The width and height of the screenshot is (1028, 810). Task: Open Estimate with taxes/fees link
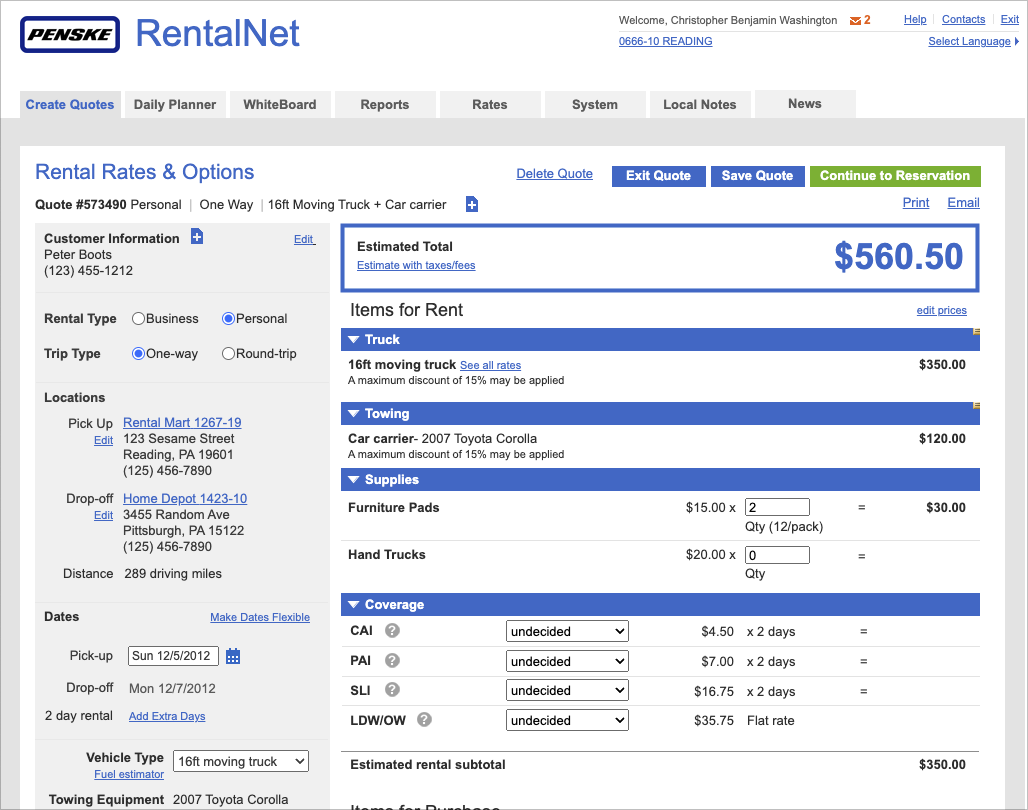[x=416, y=265]
